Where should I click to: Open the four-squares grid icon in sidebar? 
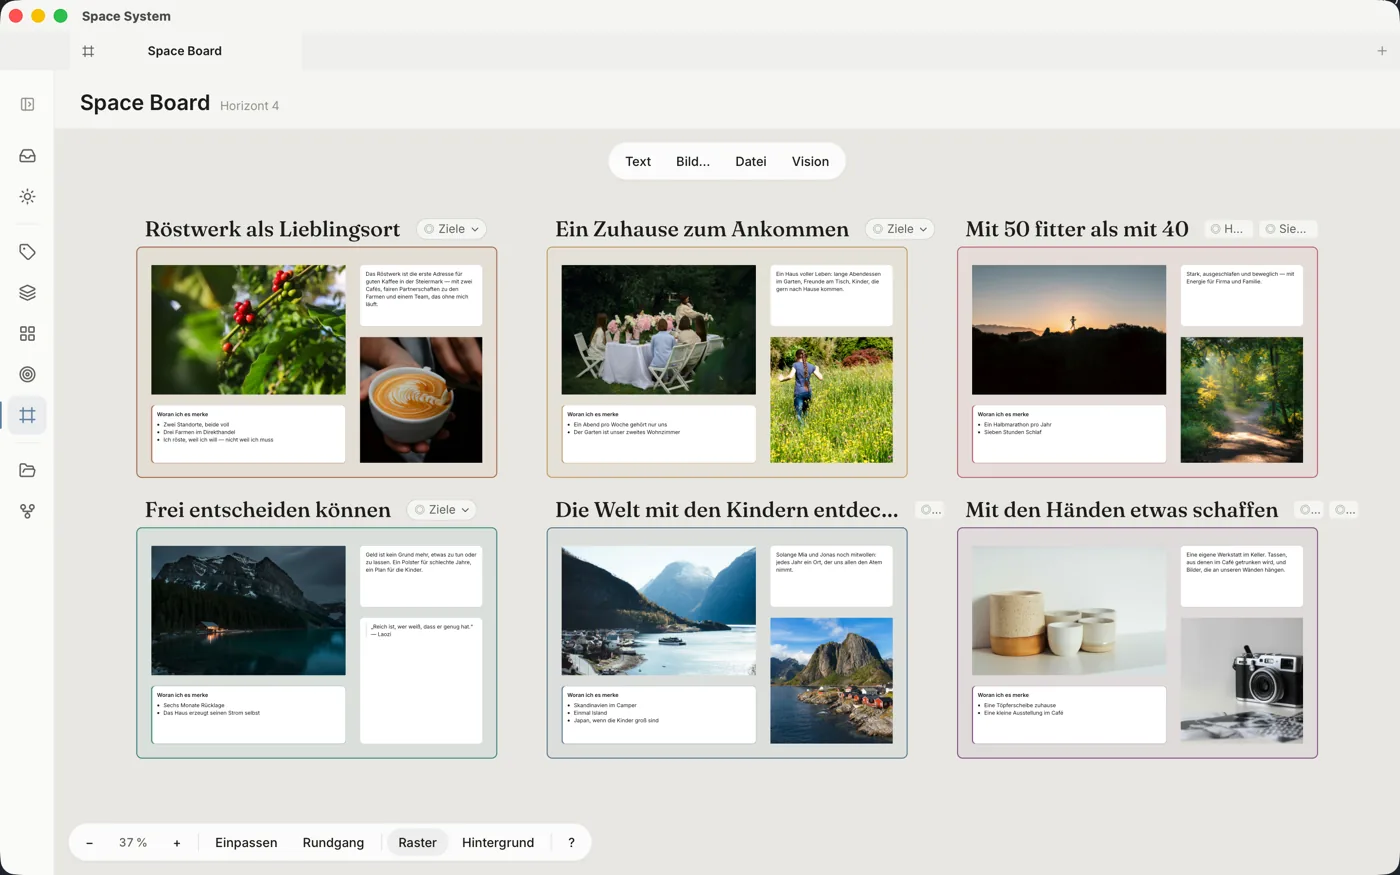click(27, 334)
